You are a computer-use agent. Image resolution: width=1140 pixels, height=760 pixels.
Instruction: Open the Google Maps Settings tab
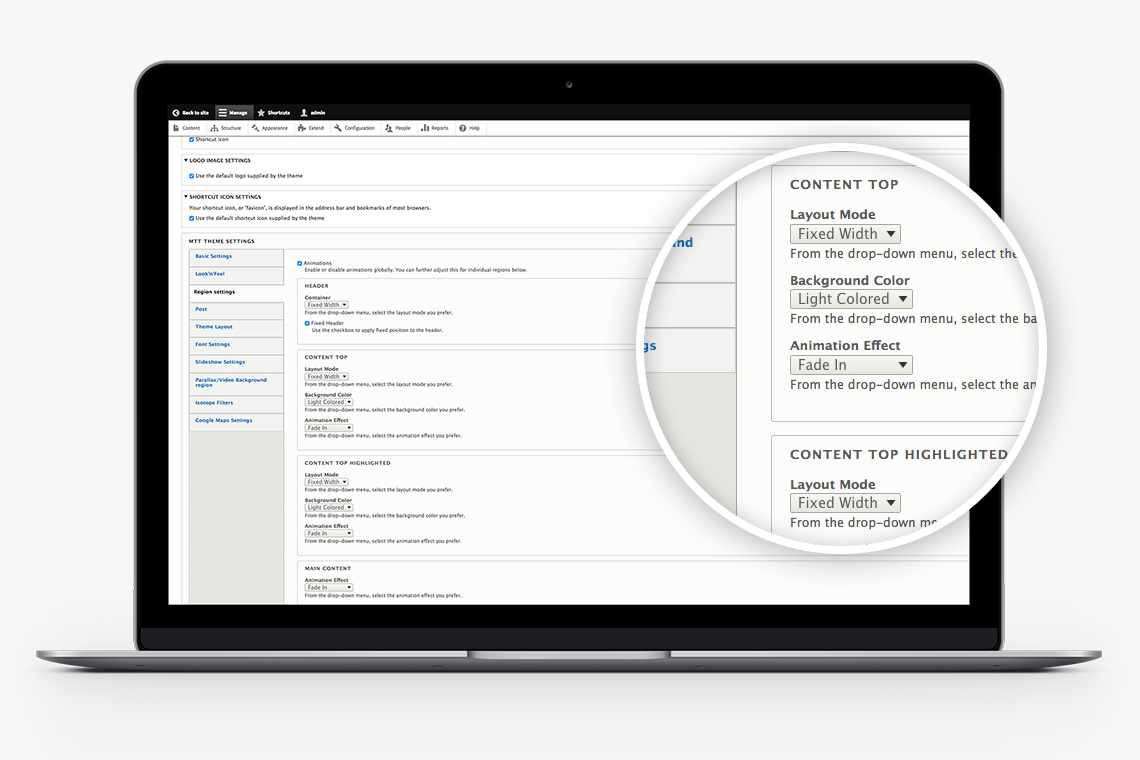tap(224, 421)
